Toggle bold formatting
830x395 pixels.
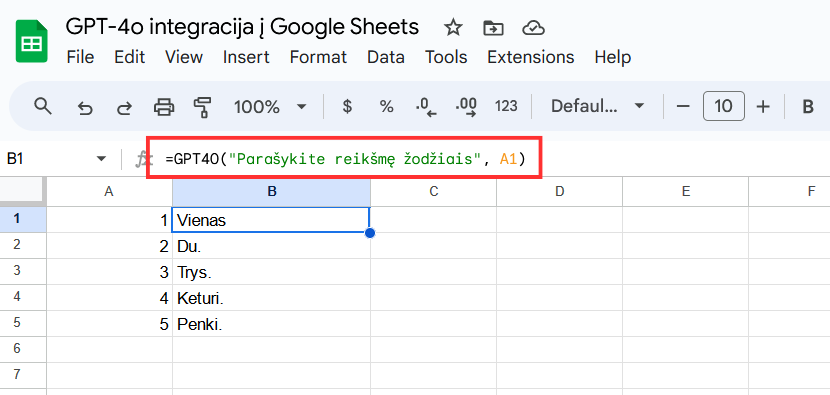pos(808,107)
